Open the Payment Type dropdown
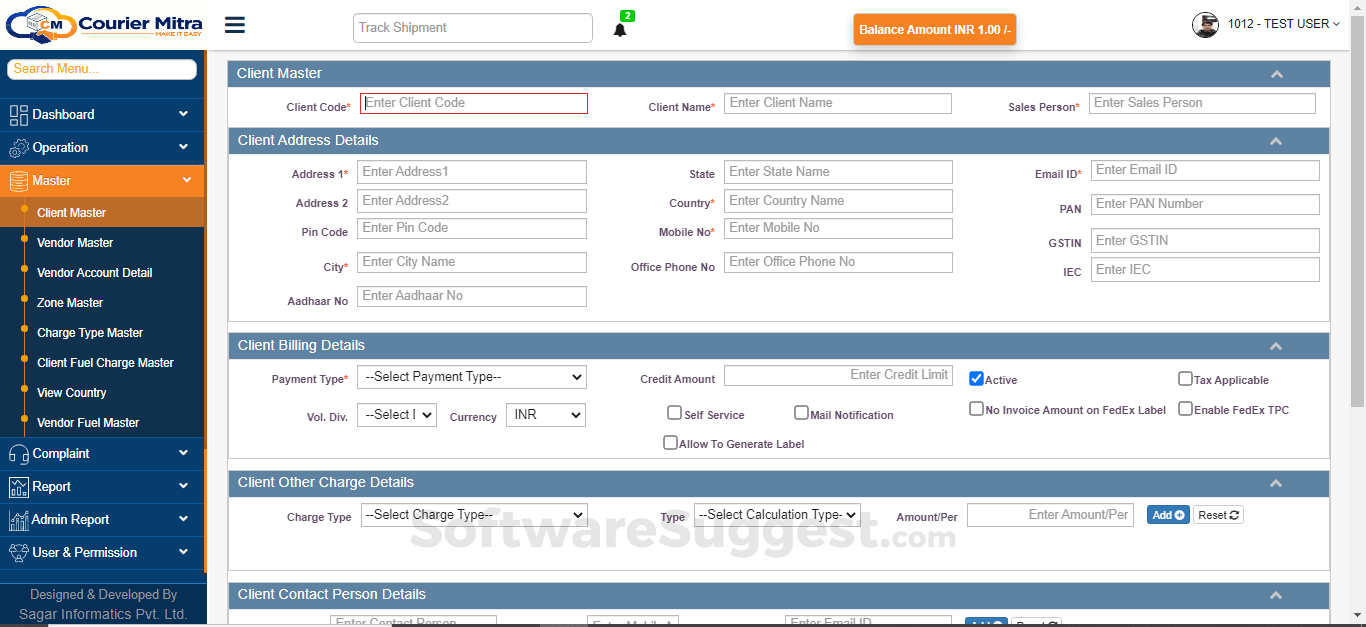Image resolution: width=1366 pixels, height=627 pixels. (x=472, y=377)
